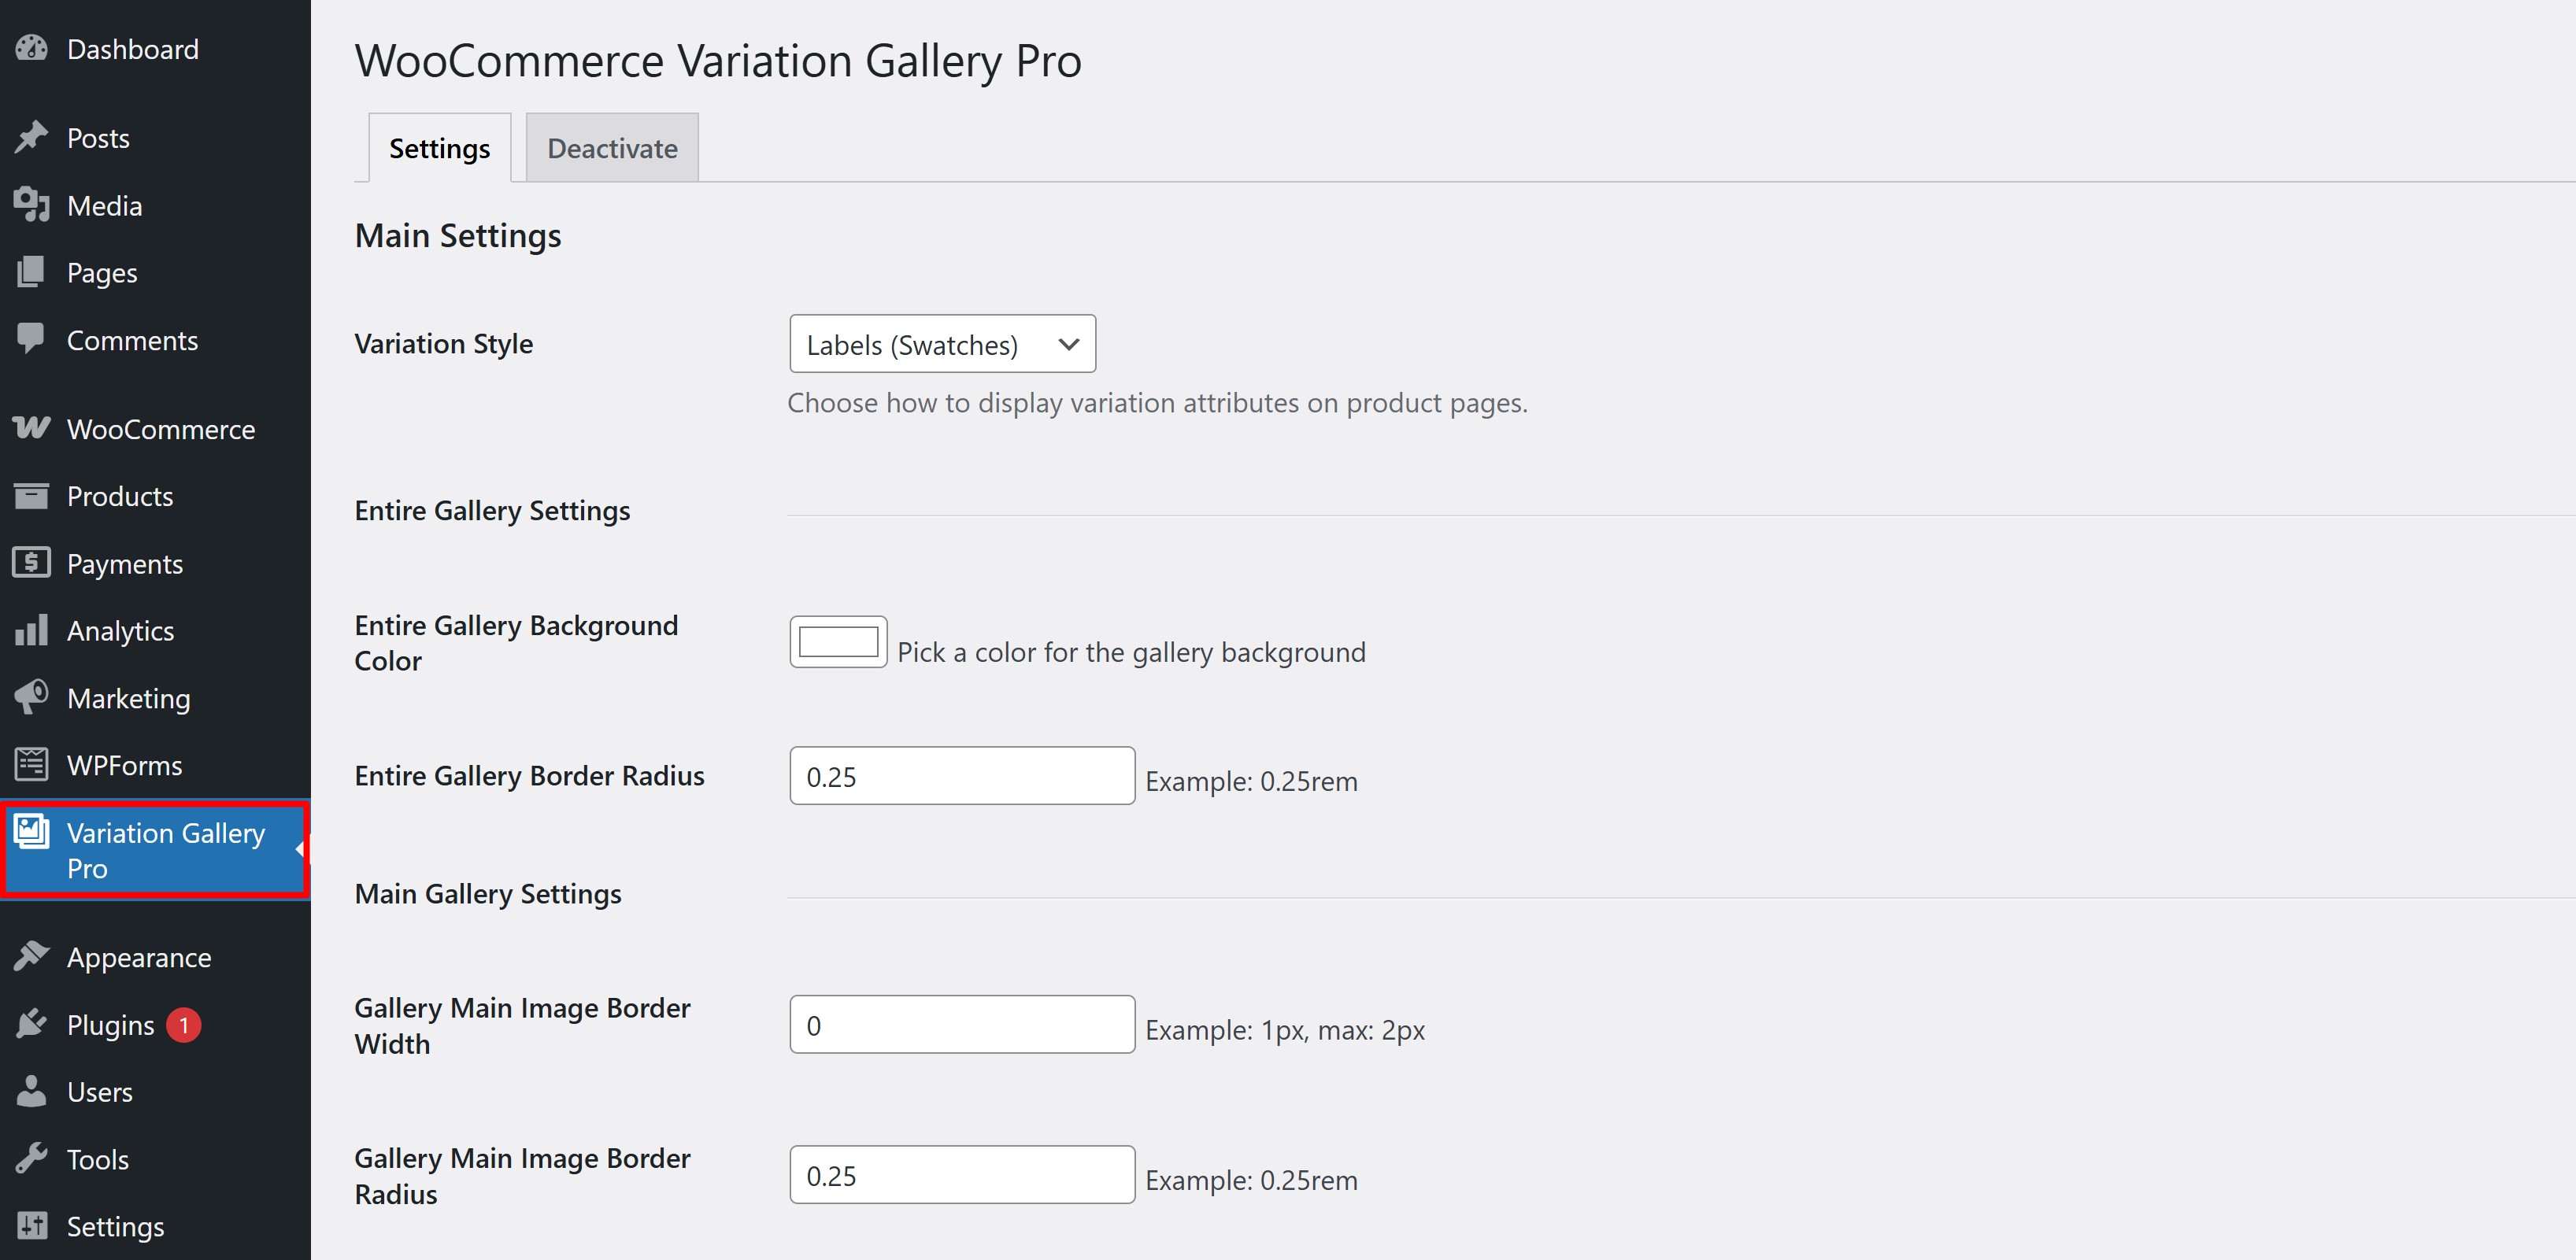Open the Media menu
This screenshot has width=2576, height=1260.
pyautogui.click(x=104, y=206)
